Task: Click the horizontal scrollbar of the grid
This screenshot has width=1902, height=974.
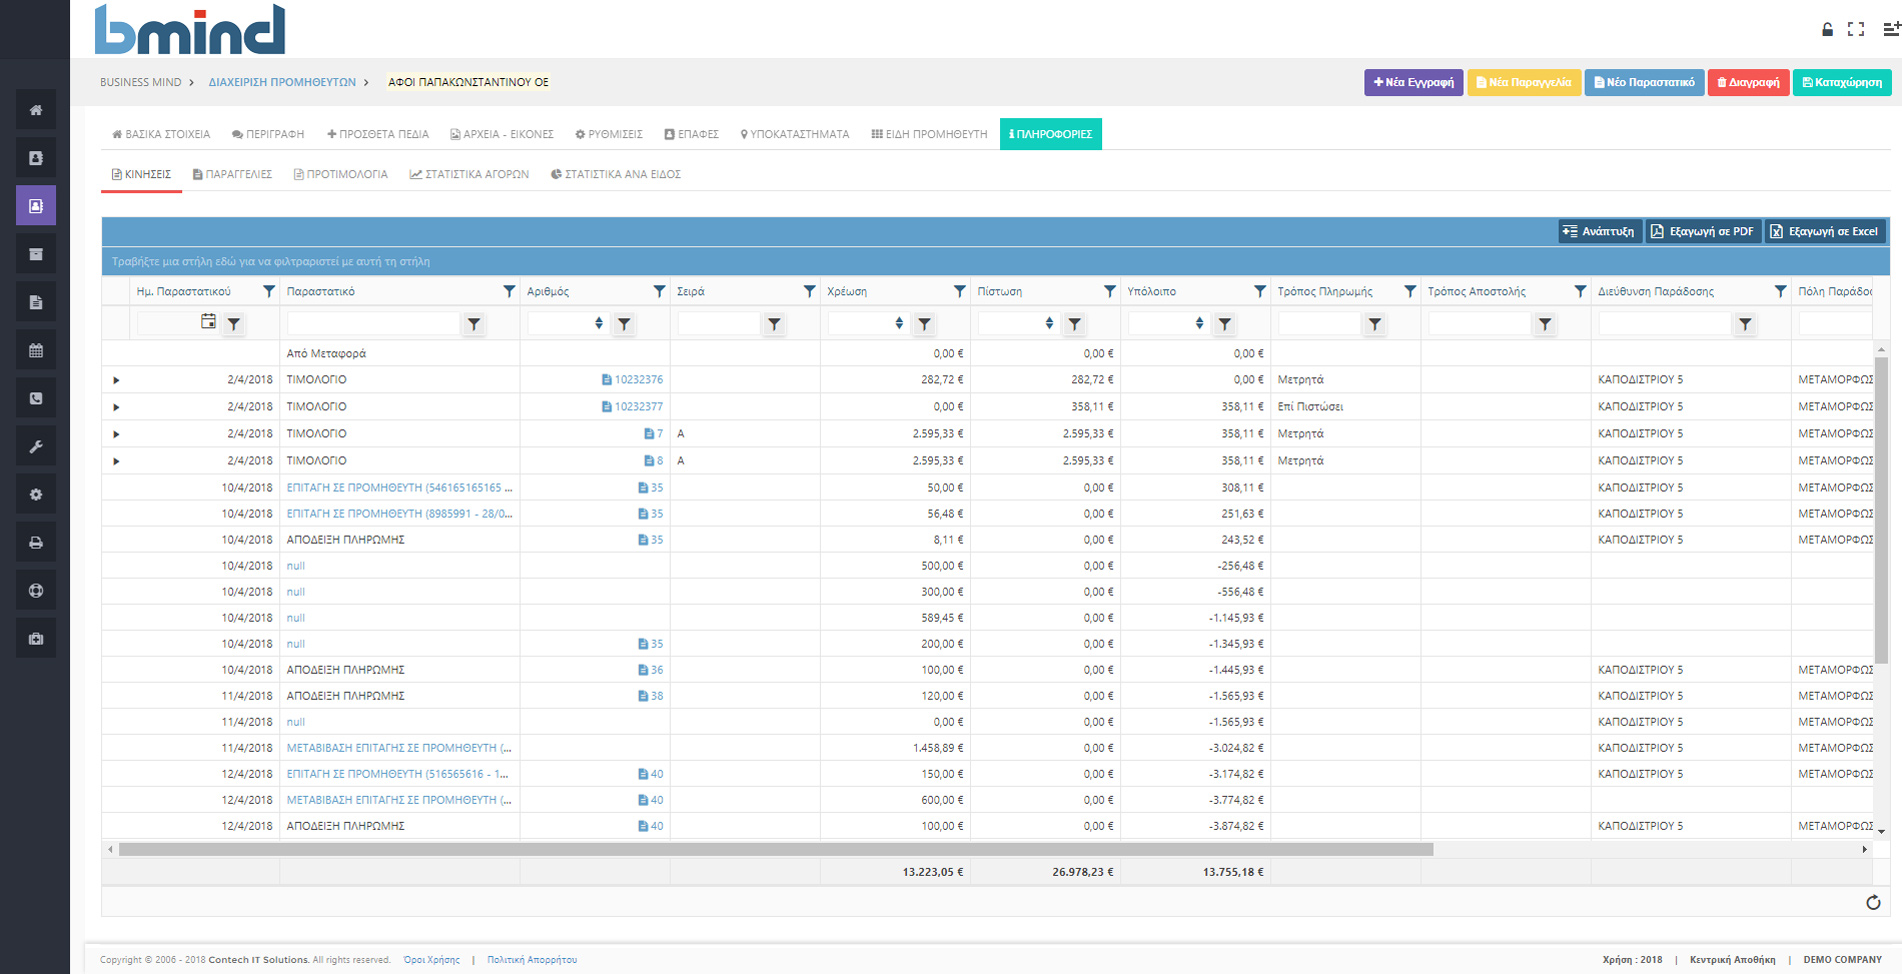Action: coord(775,849)
